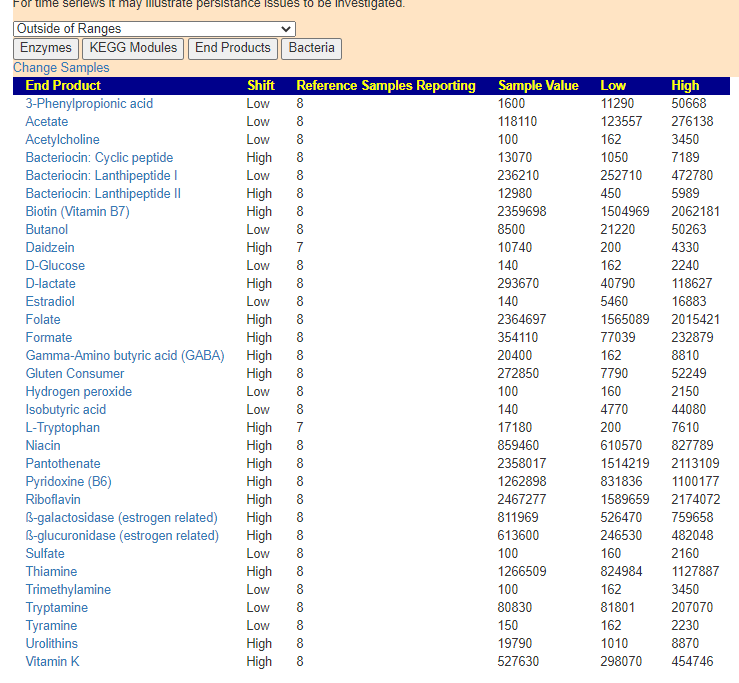739x683 pixels.
Task: Open the Gluten Consumer link
Action: point(75,374)
